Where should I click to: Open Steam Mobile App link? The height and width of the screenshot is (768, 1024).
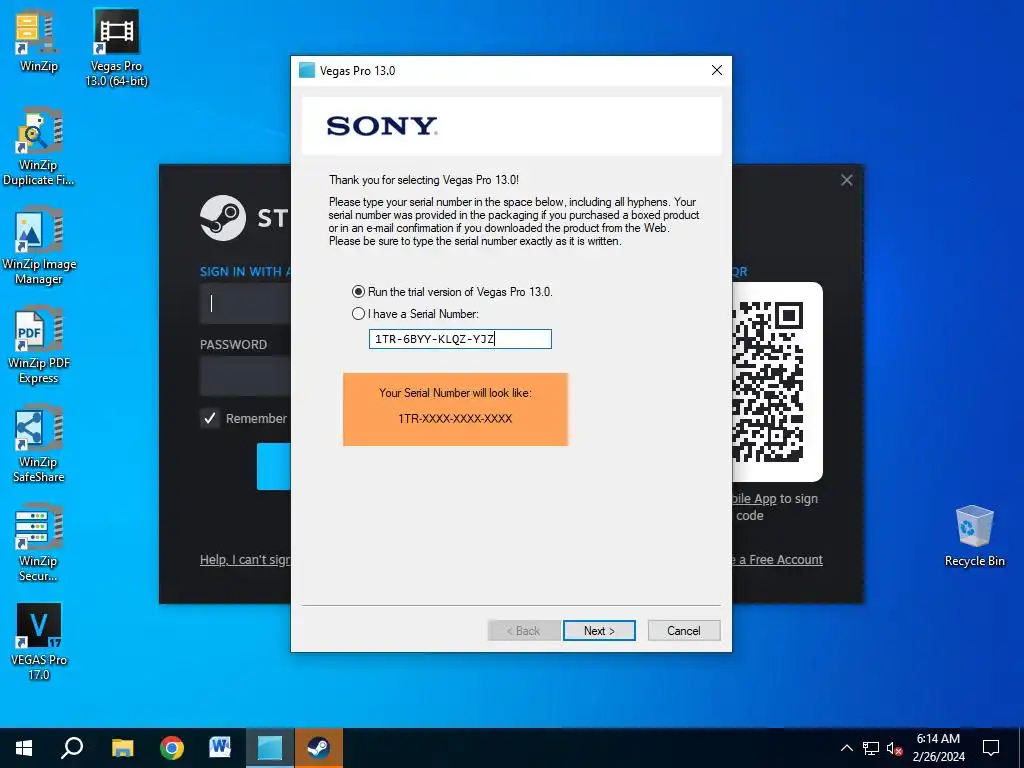(754, 499)
